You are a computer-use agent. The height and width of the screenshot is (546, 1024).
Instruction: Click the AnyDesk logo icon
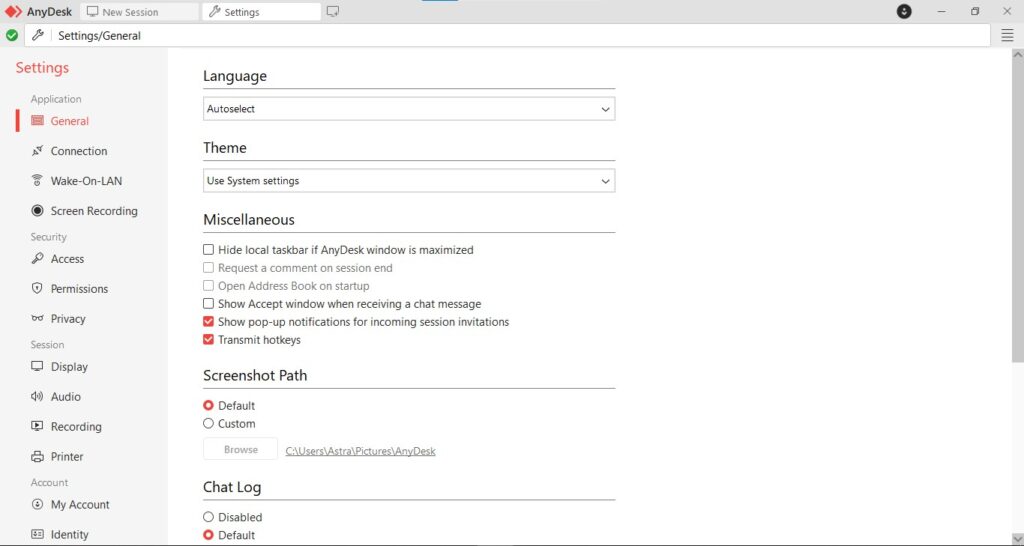(13, 12)
